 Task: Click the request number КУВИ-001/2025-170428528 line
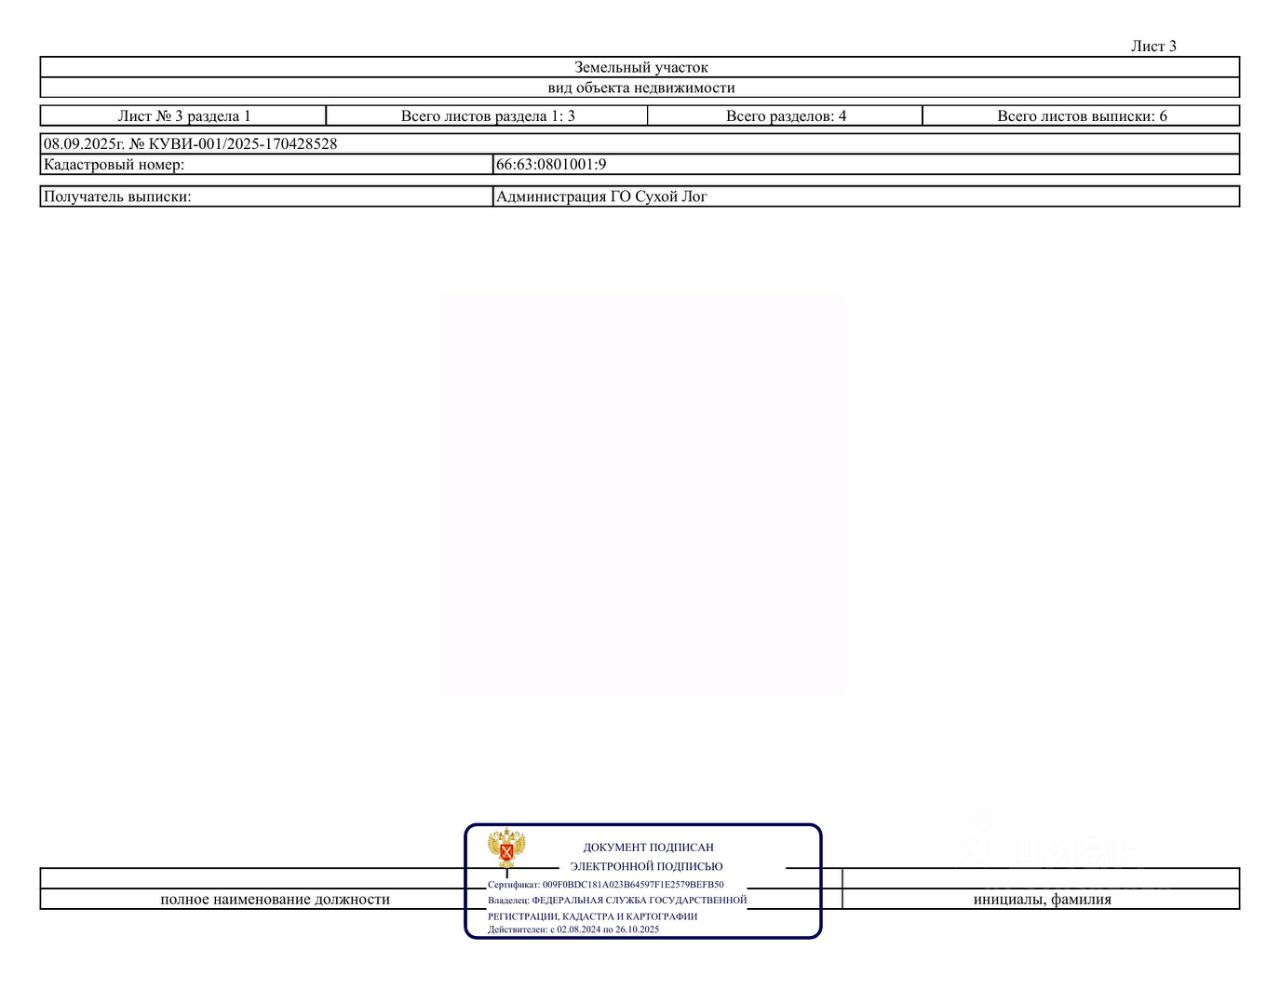(x=190, y=144)
